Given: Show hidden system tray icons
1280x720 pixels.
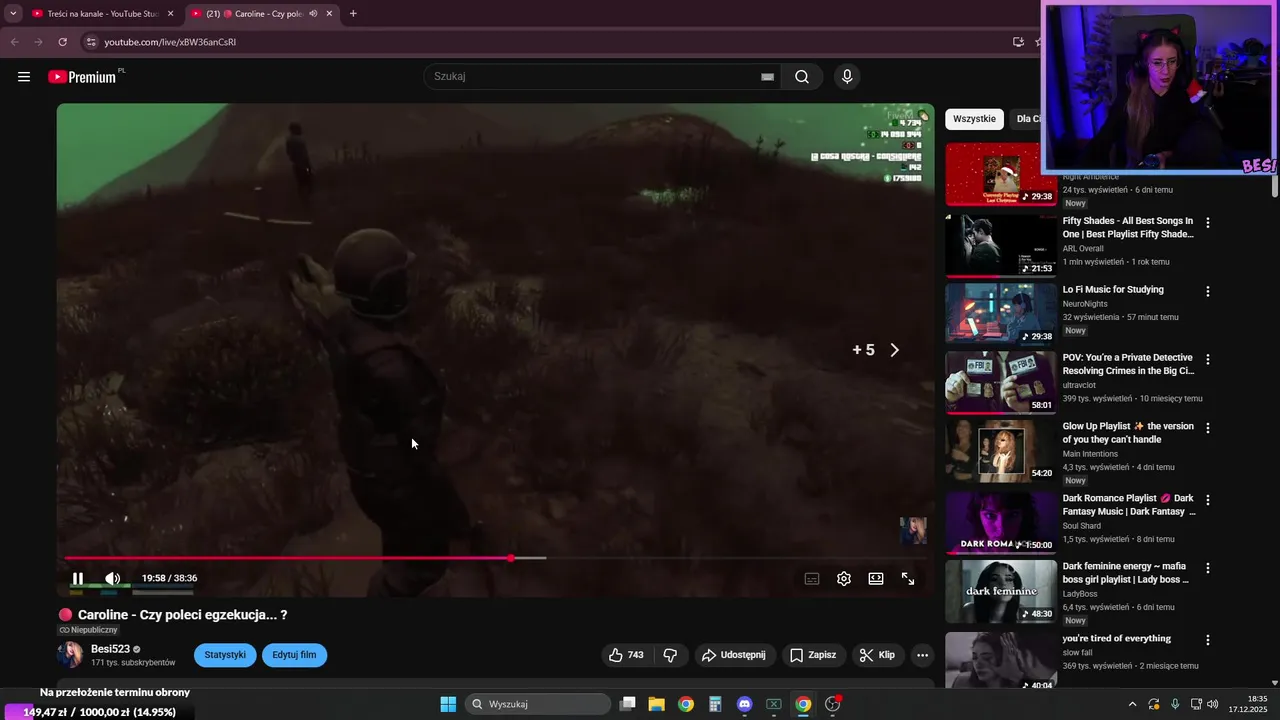Looking at the screenshot, I should coord(1132,704).
